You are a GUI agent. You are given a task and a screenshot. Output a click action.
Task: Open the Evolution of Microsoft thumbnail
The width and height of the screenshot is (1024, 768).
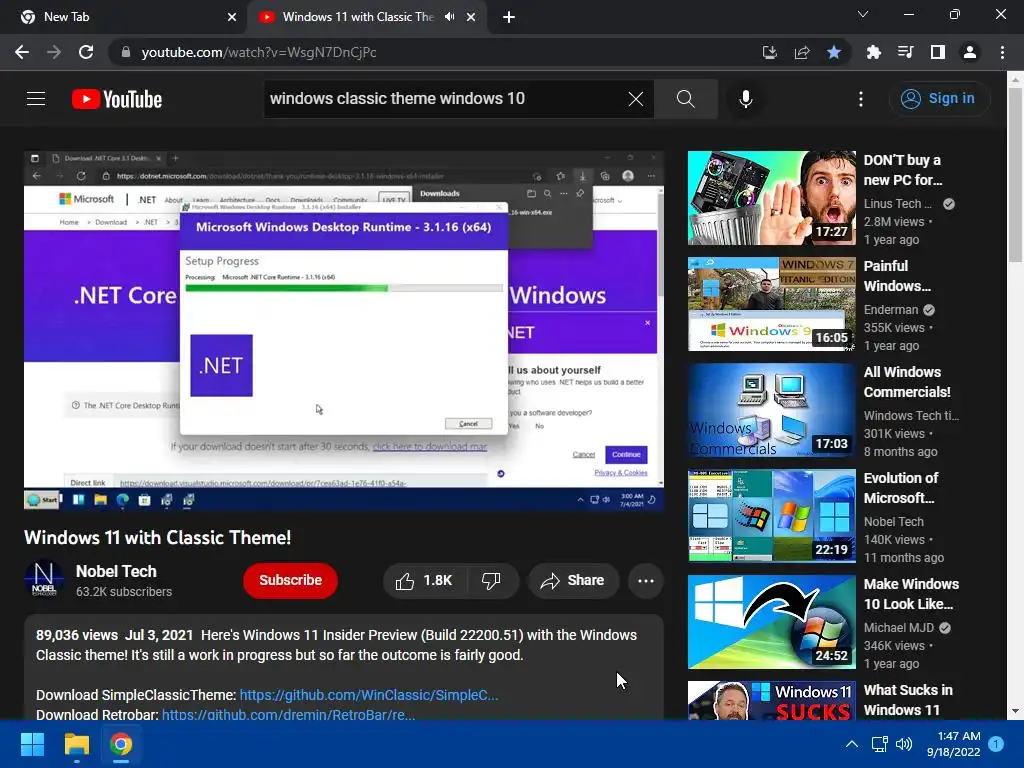pyautogui.click(x=771, y=516)
